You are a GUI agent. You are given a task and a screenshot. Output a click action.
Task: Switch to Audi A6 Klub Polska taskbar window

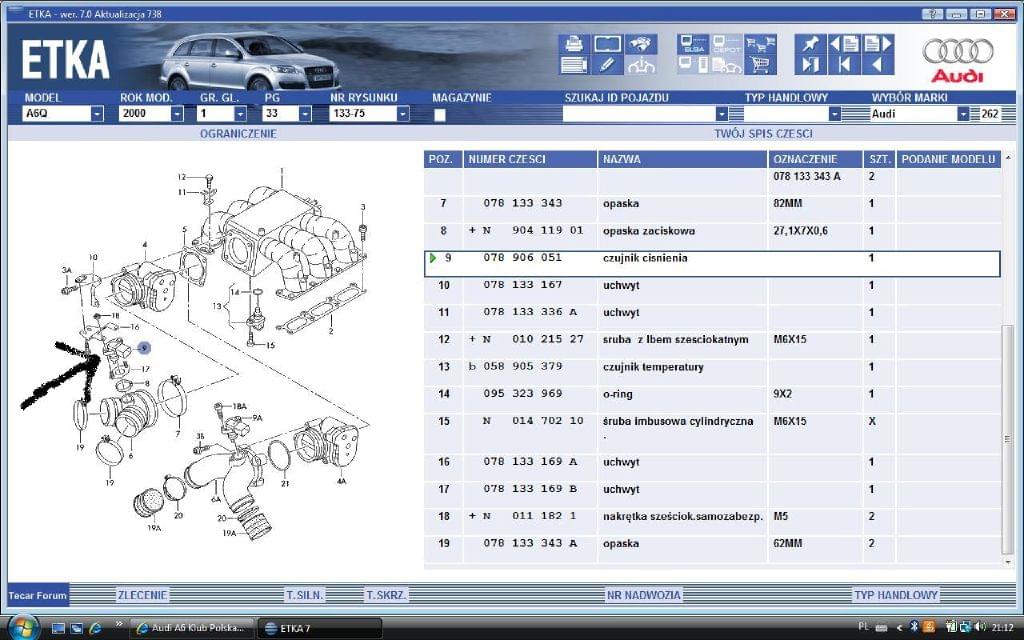(191, 628)
